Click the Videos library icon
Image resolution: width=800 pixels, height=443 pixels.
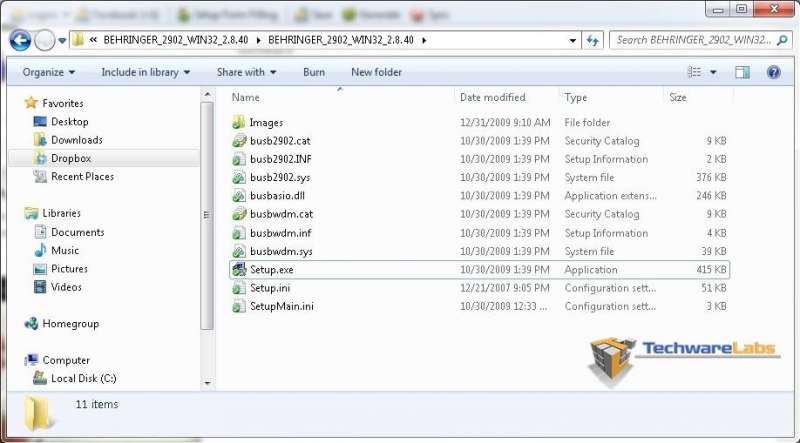click(40, 287)
